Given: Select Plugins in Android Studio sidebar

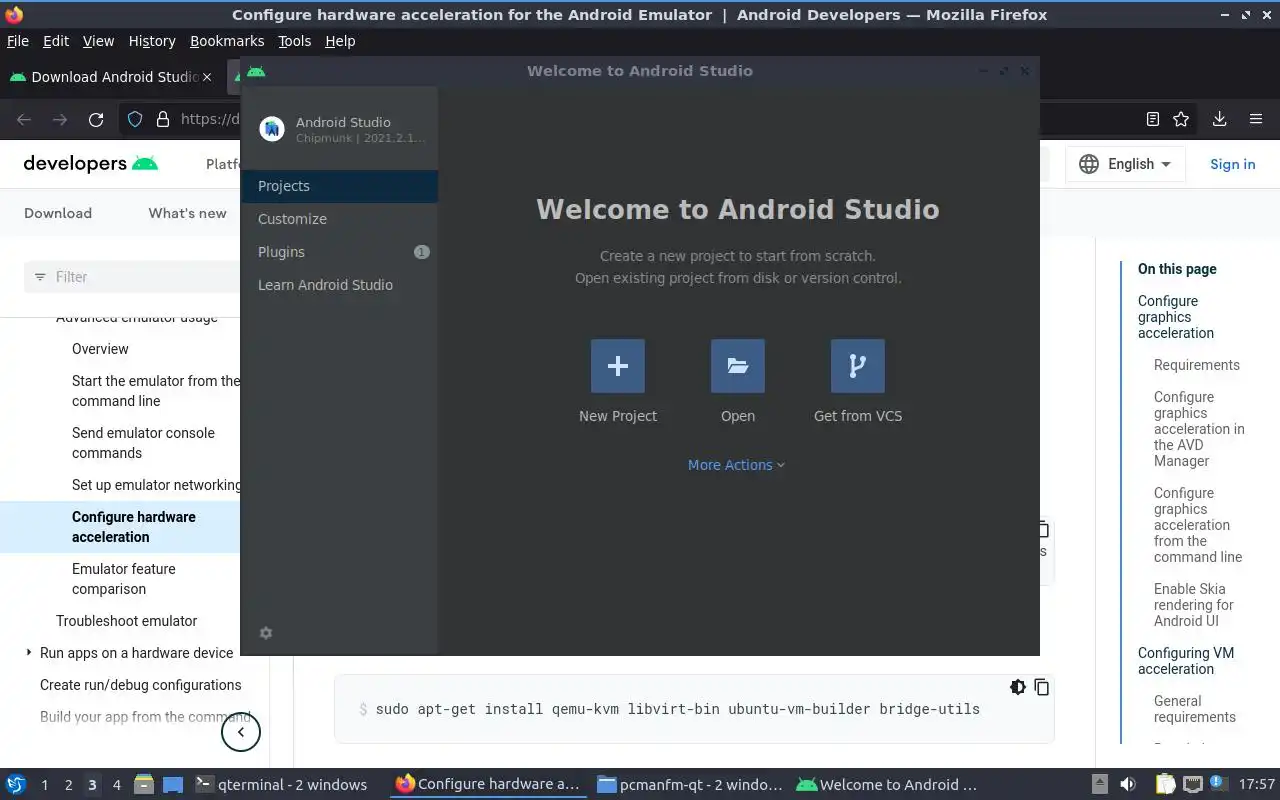Looking at the screenshot, I should [340, 252].
